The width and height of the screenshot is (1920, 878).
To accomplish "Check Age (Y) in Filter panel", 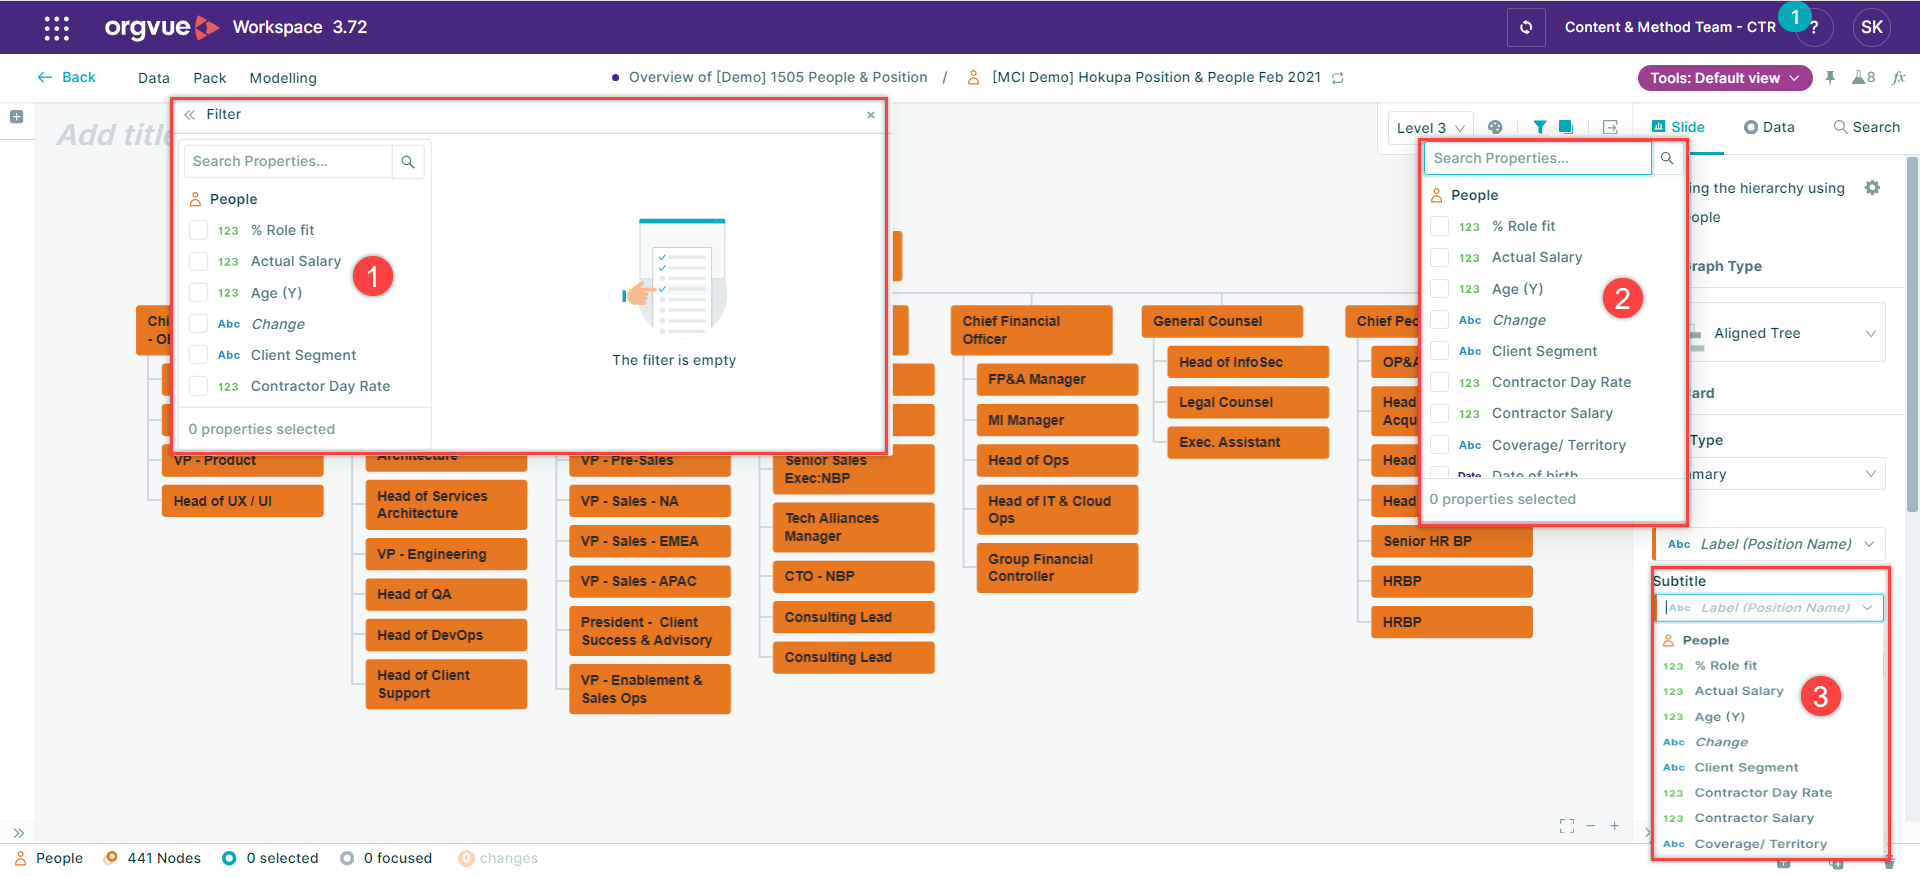I will pyautogui.click(x=198, y=293).
